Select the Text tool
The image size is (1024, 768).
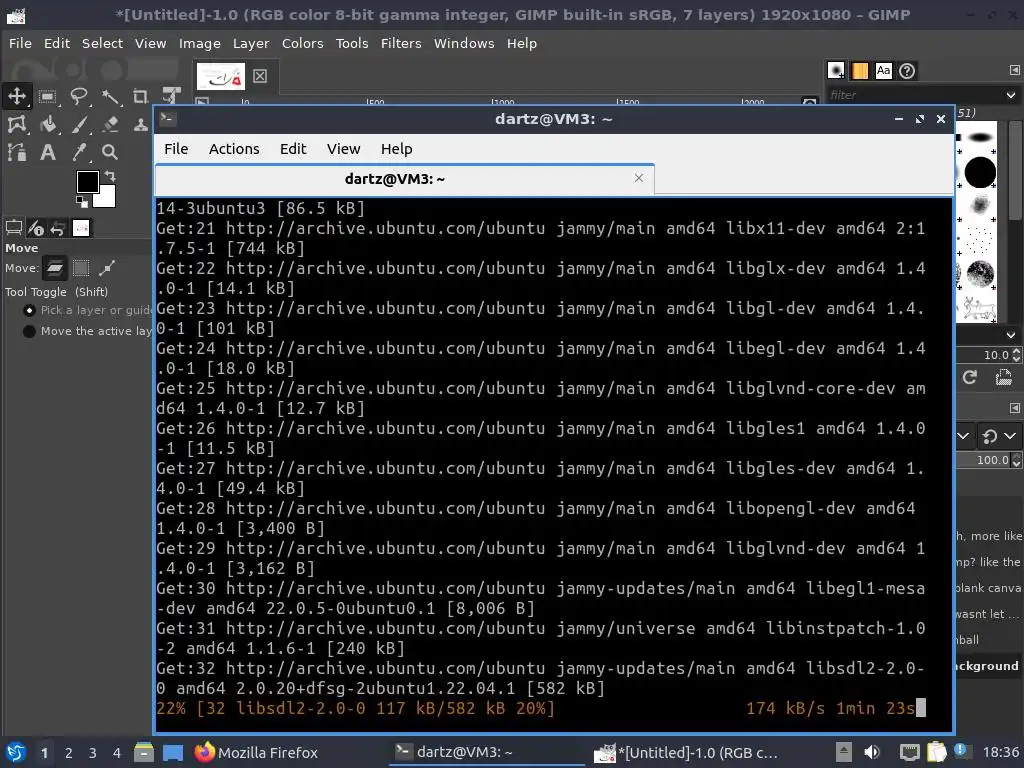47,152
